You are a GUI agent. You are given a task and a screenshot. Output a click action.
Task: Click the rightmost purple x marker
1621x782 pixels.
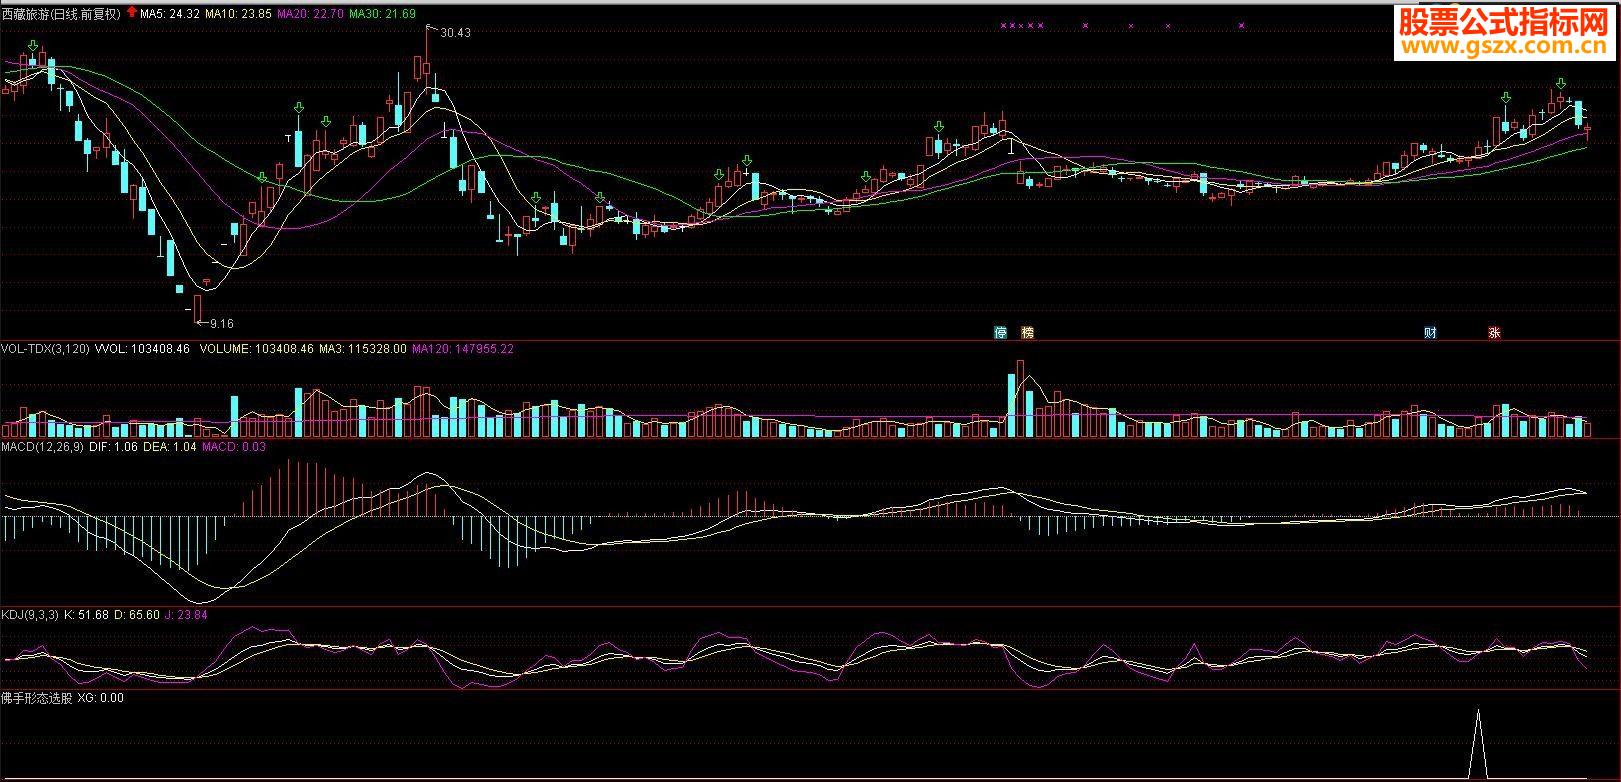(x=1242, y=25)
